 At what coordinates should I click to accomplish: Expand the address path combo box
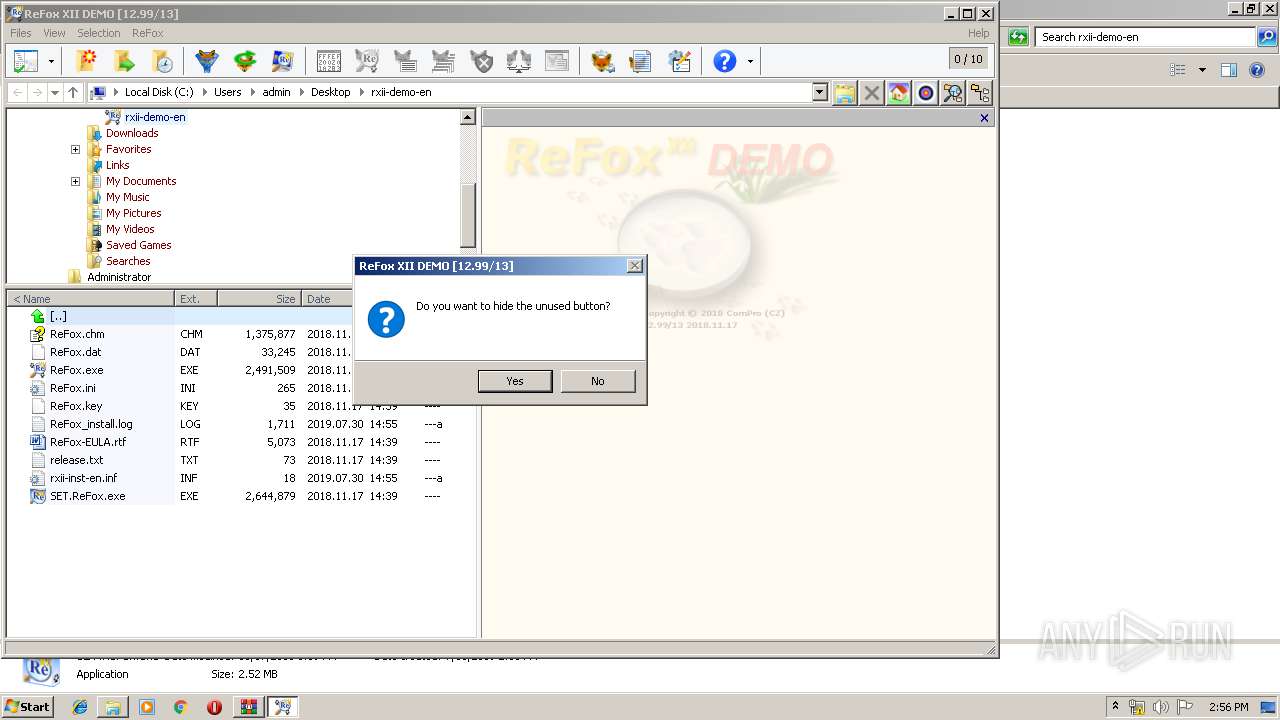click(820, 92)
